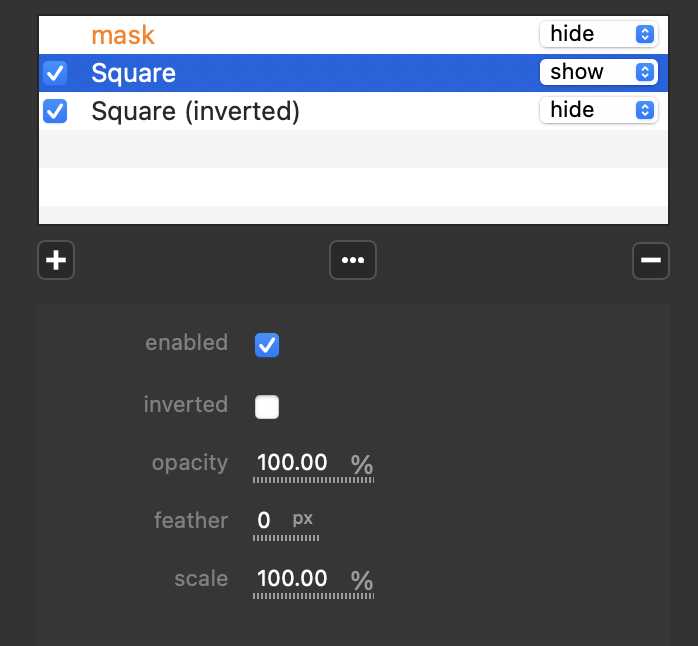This screenshot has width=698, height=646.
Task: Uncheck the Square (inverted) row checkbox
Action: tap(55, 111)
